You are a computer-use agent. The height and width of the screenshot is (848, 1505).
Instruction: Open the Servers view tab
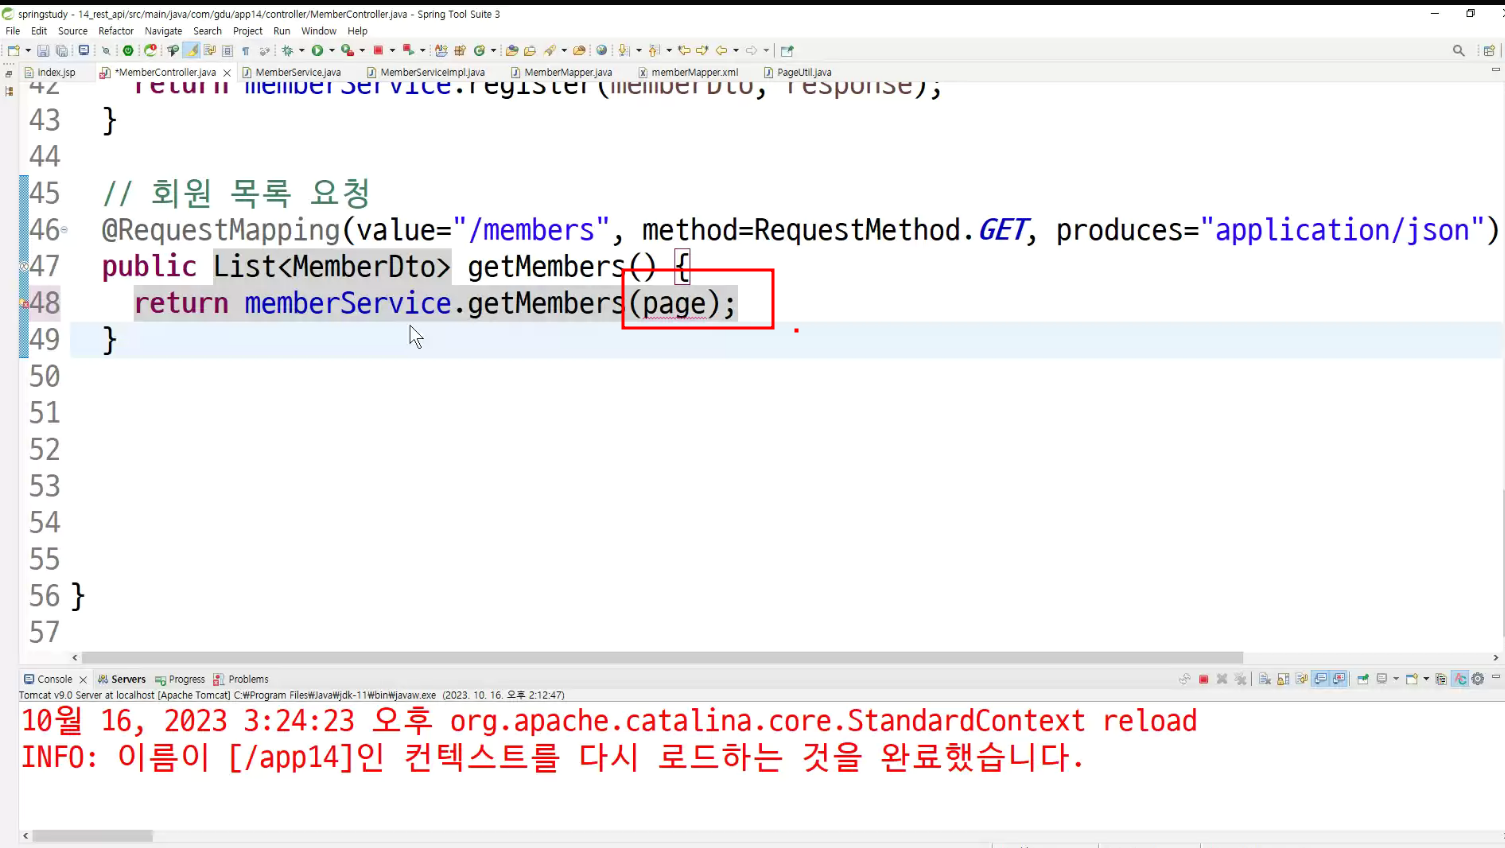click(x=122, y=679)
